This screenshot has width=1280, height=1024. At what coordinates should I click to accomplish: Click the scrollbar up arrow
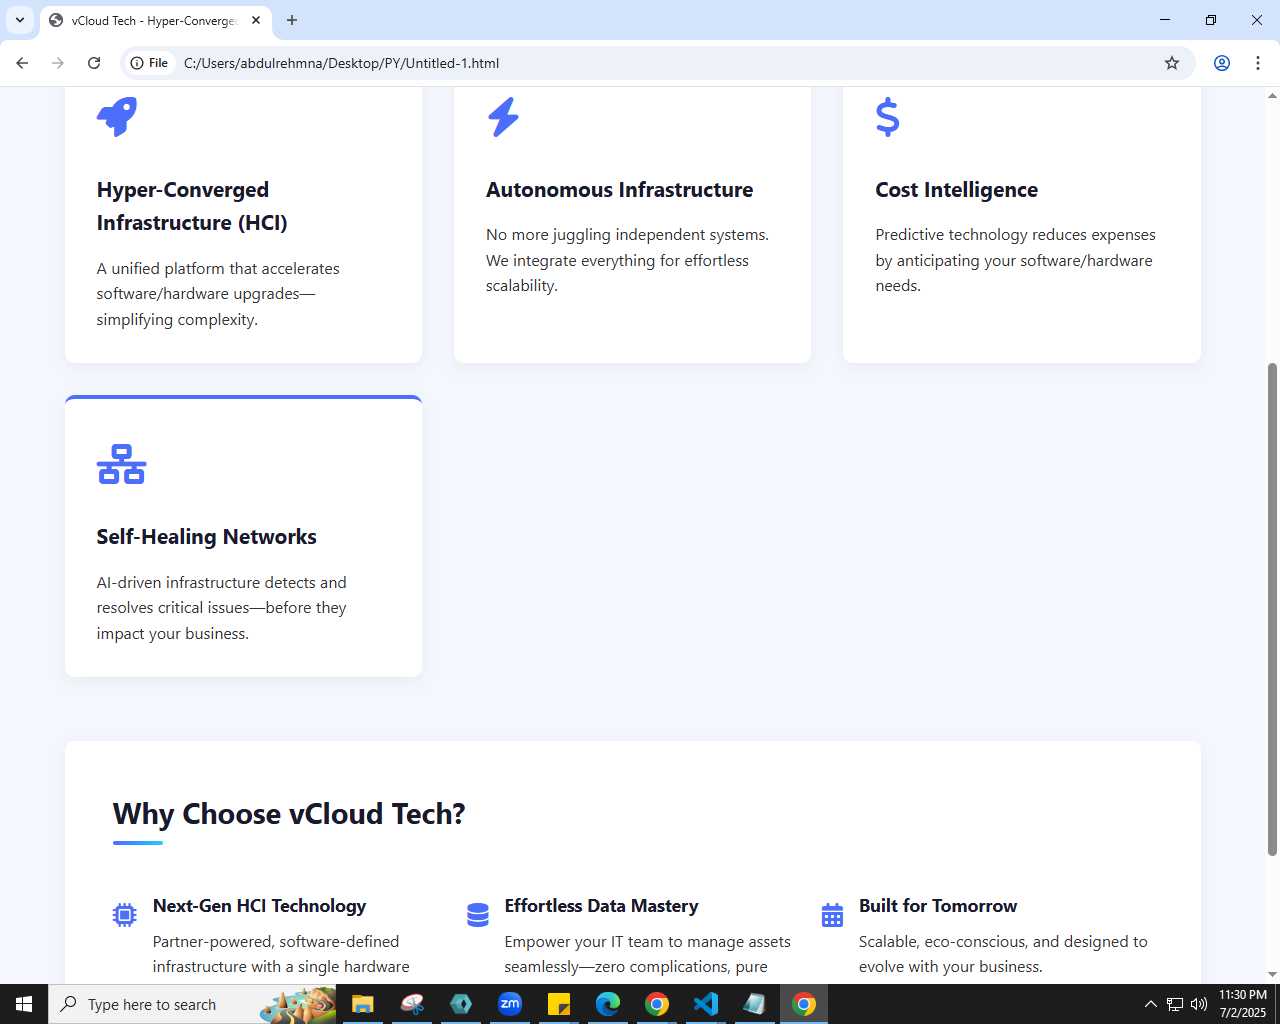coord(1272,96)
